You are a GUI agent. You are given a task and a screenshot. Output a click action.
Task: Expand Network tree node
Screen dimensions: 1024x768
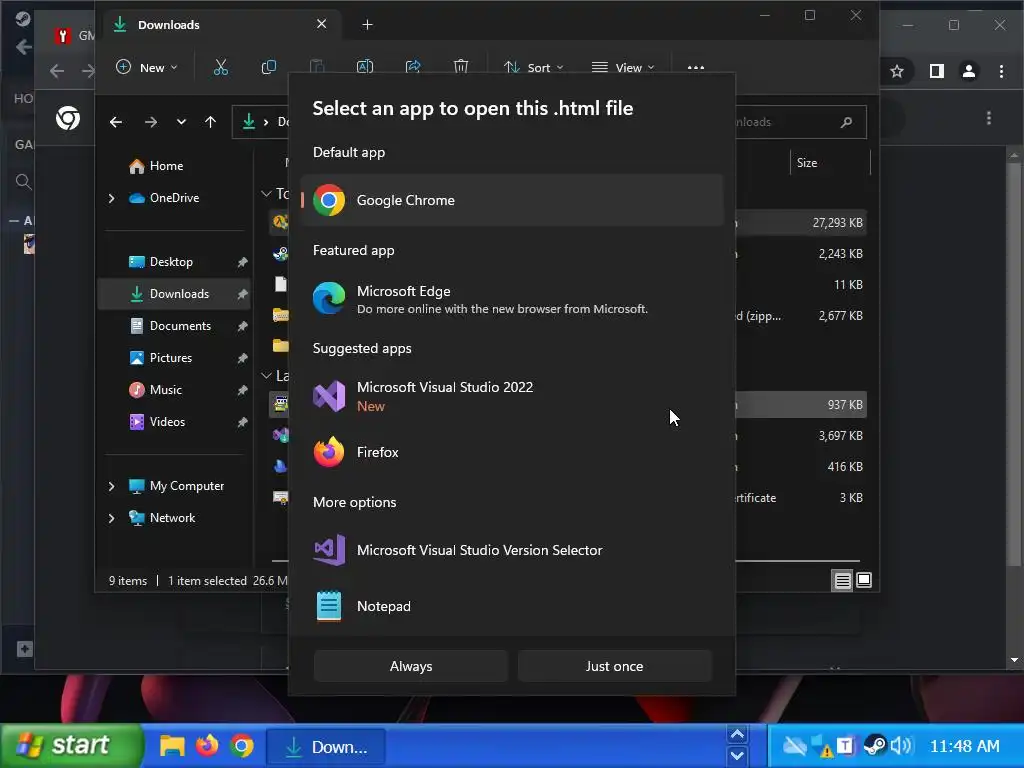[x=111, y=518]
